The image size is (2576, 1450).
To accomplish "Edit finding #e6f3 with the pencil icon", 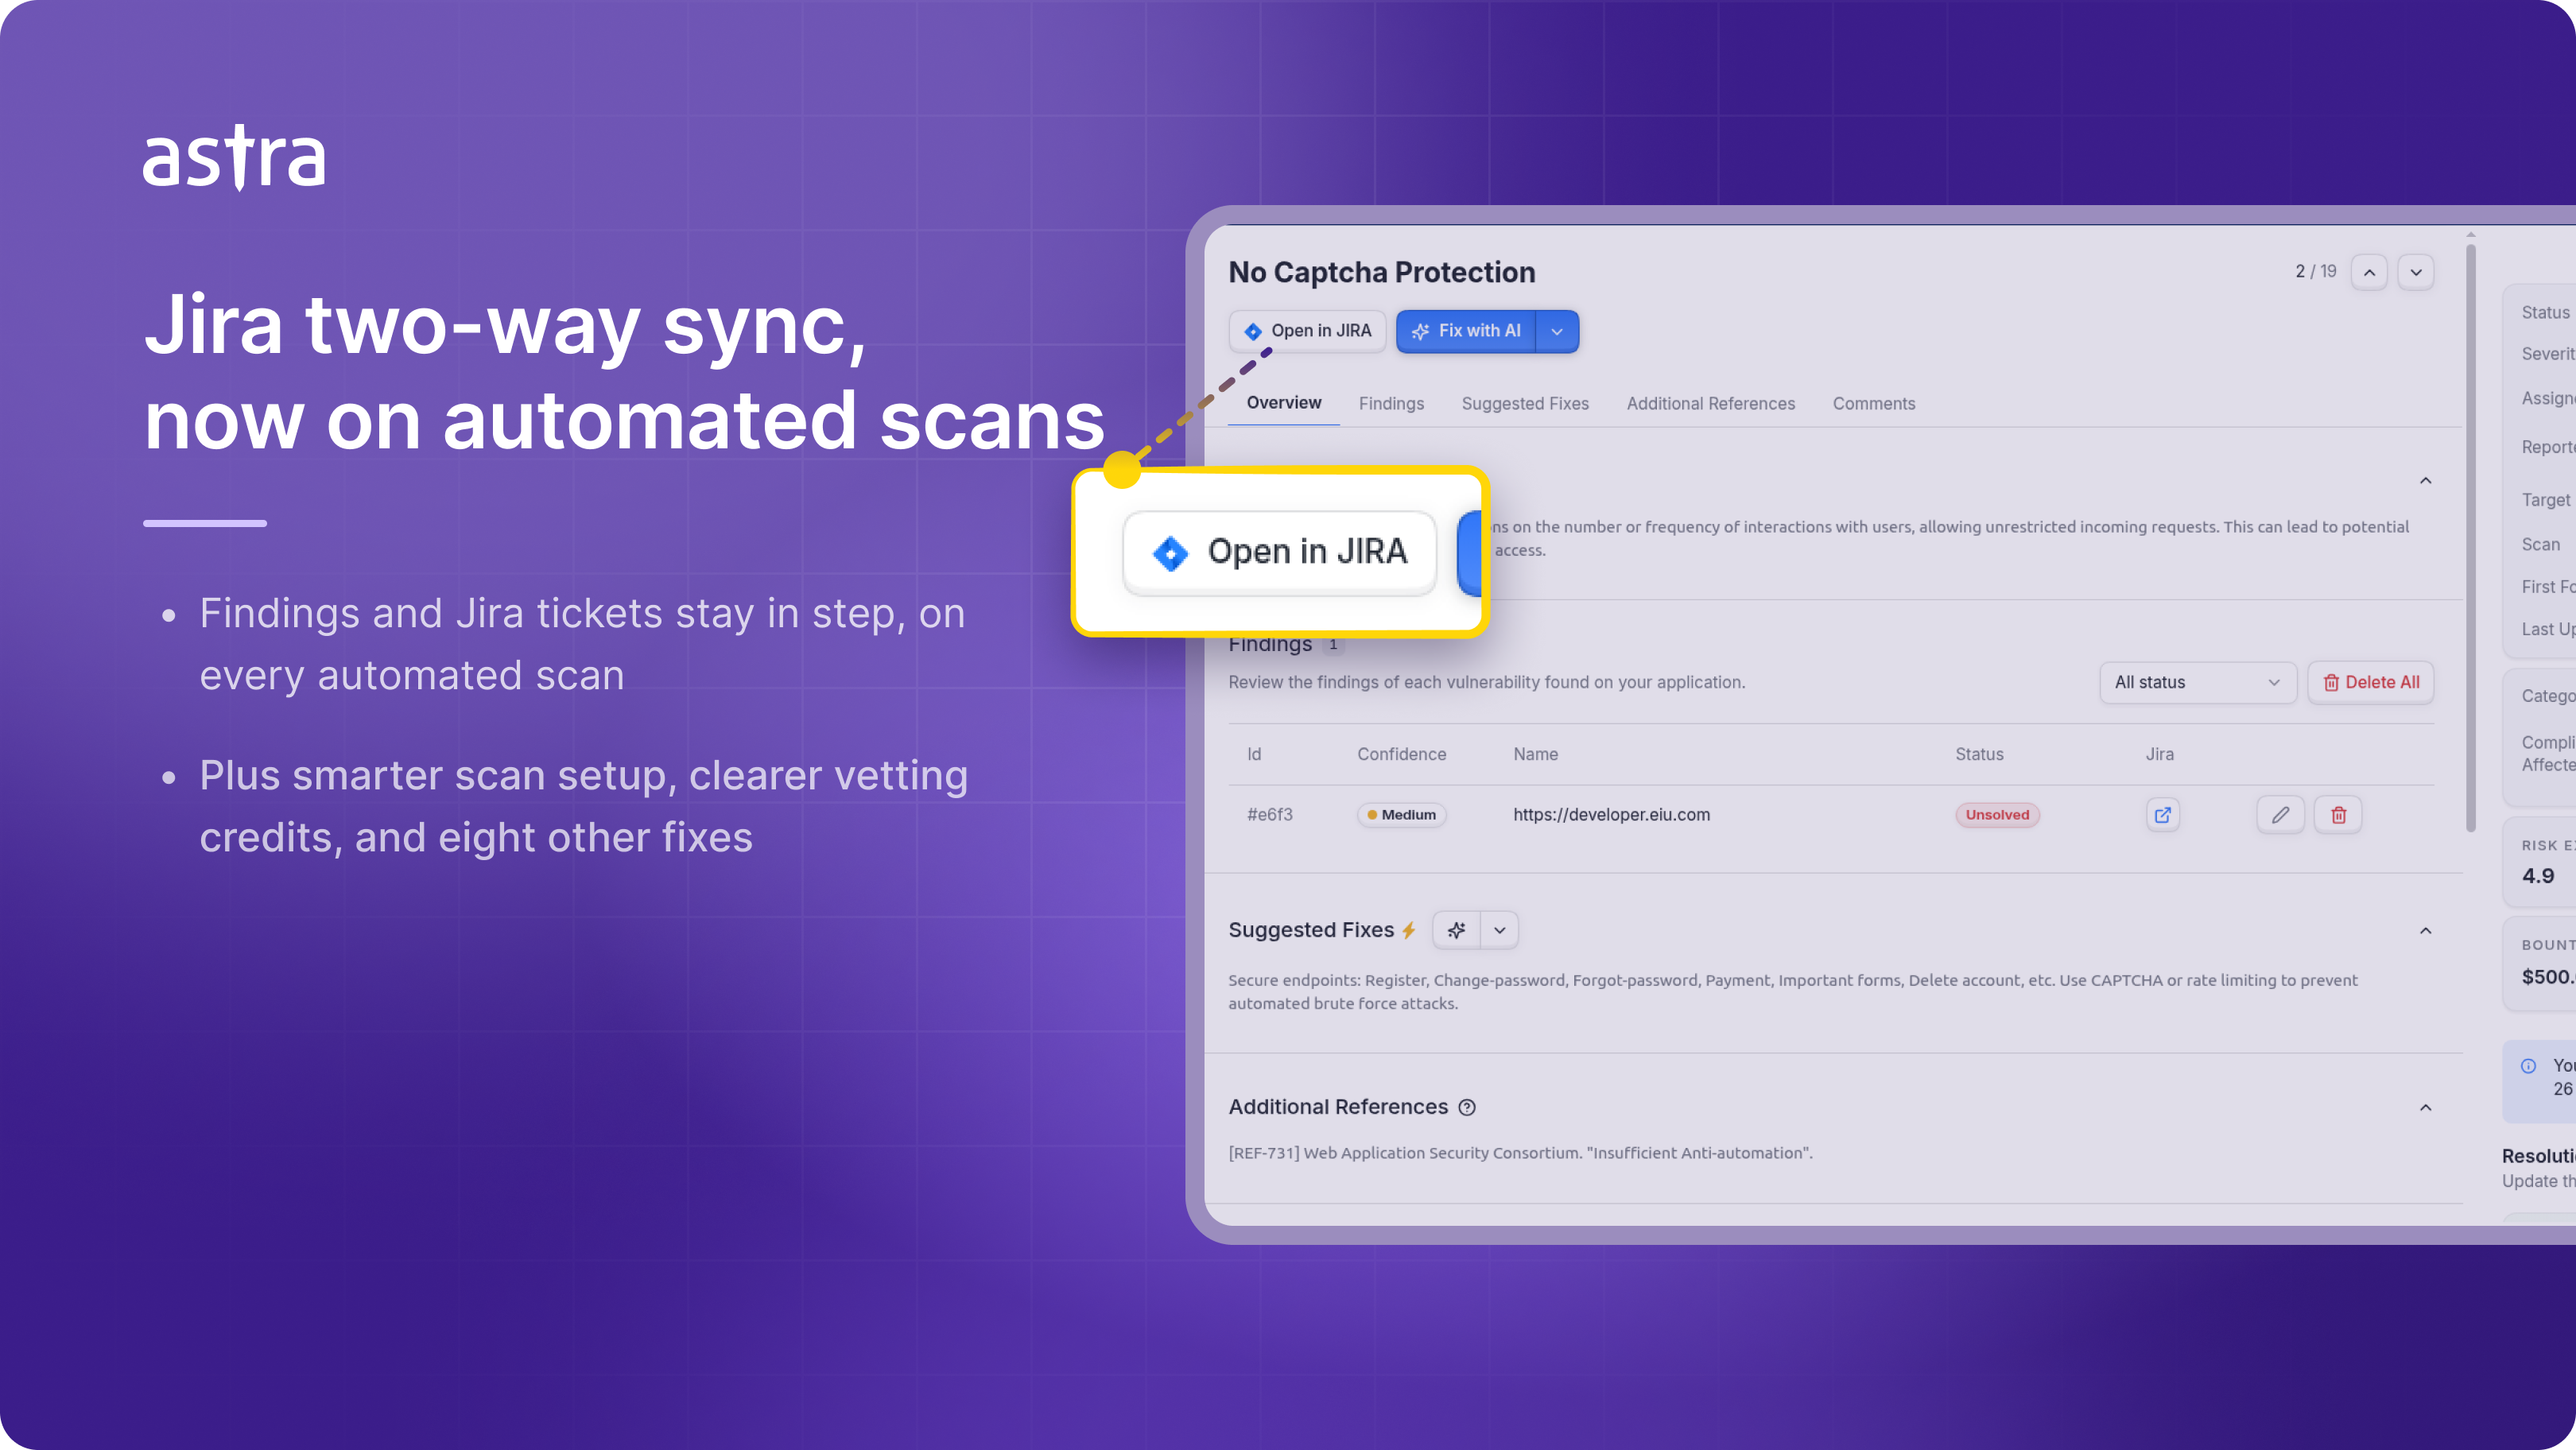I will click(2280, 815).
